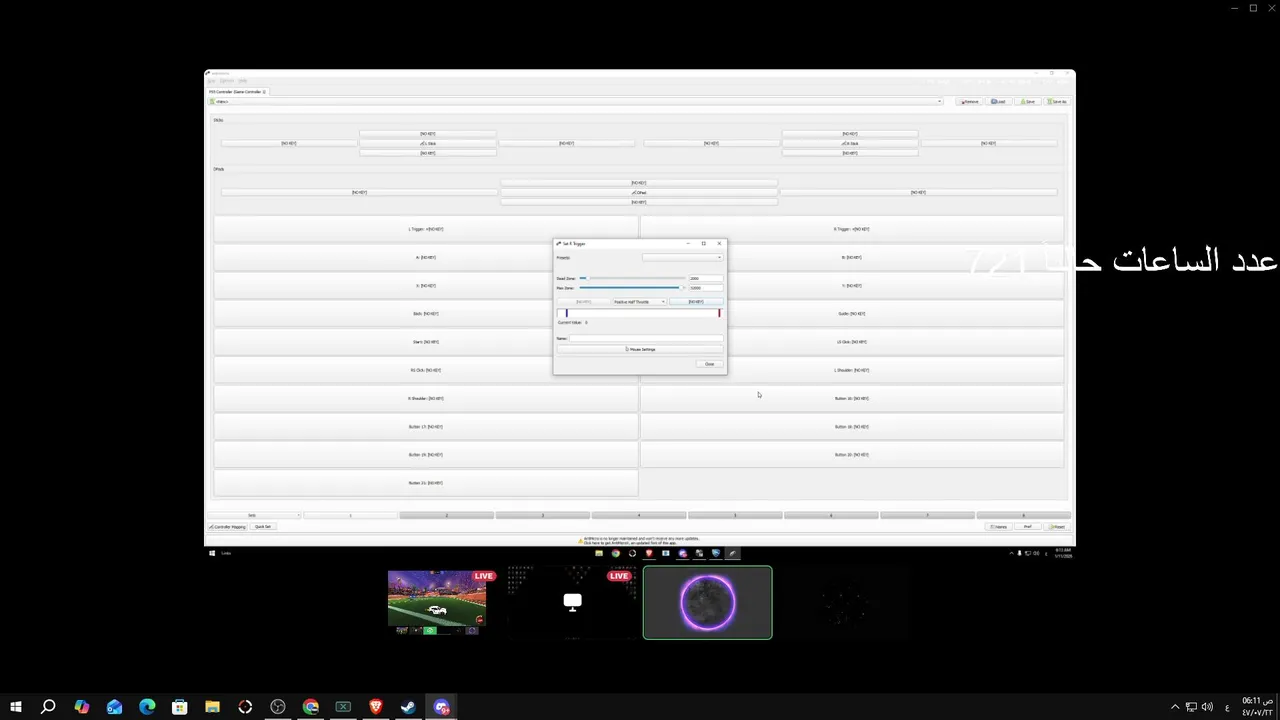1280x720 pixels.
Task: Click the R Stick center button
Action: click(850, 143)
